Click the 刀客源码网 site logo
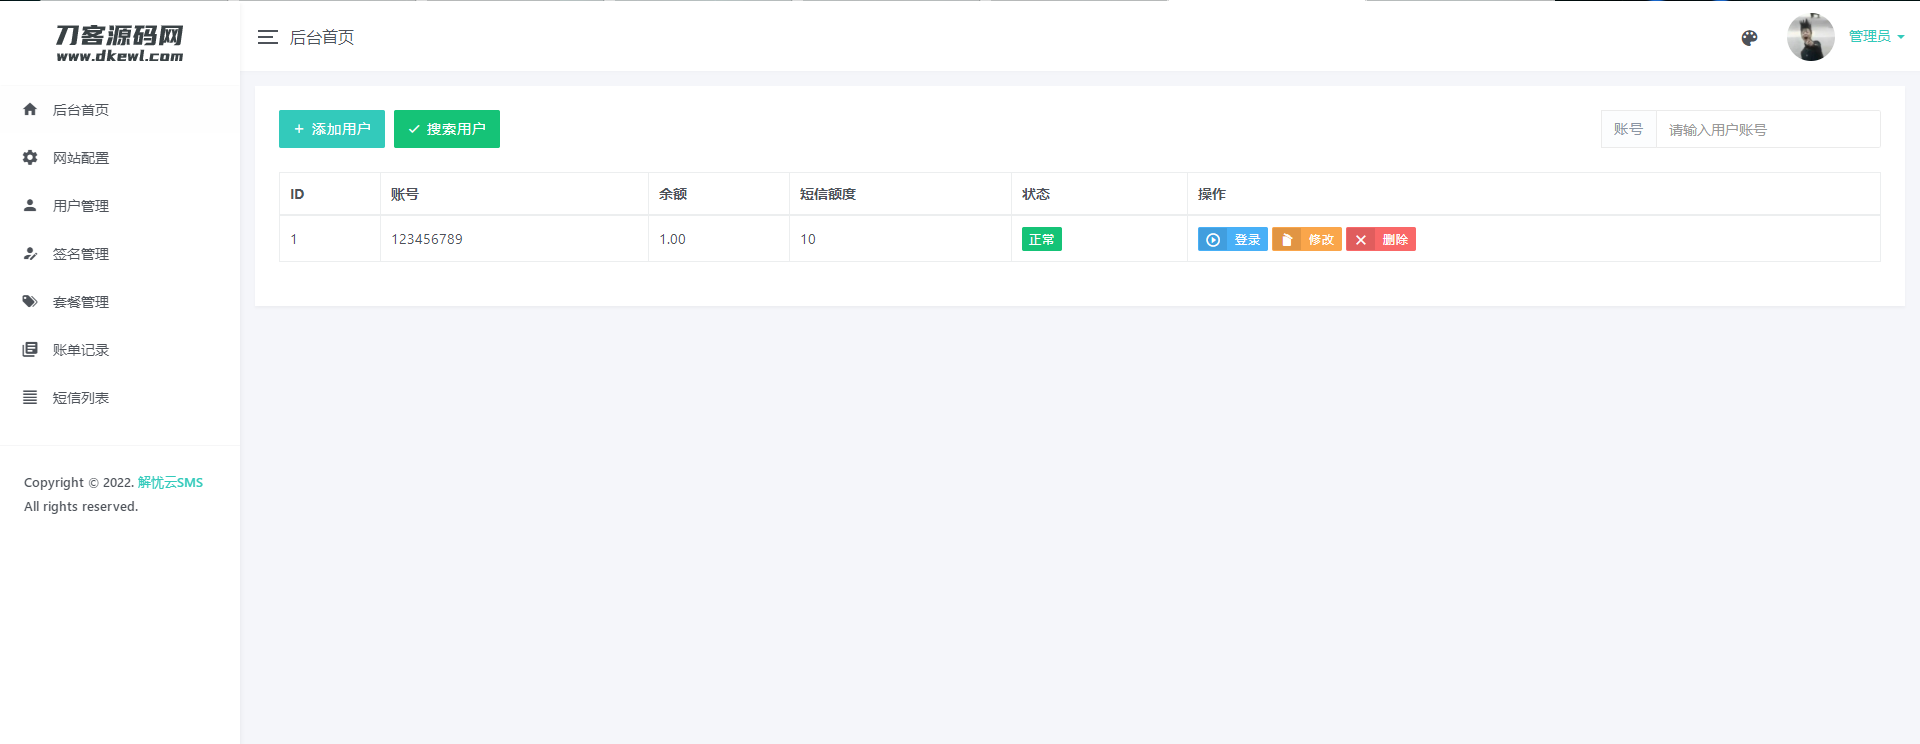 point(120,42)
